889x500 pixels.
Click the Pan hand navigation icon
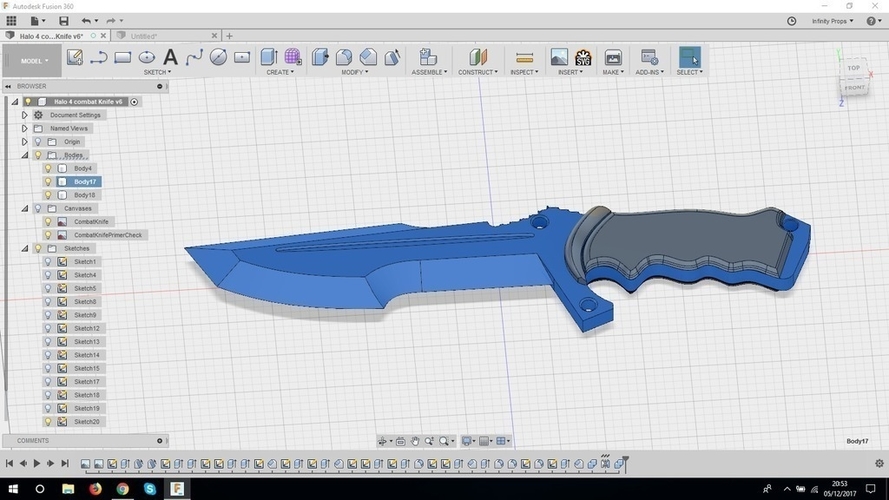coord(415,441)
